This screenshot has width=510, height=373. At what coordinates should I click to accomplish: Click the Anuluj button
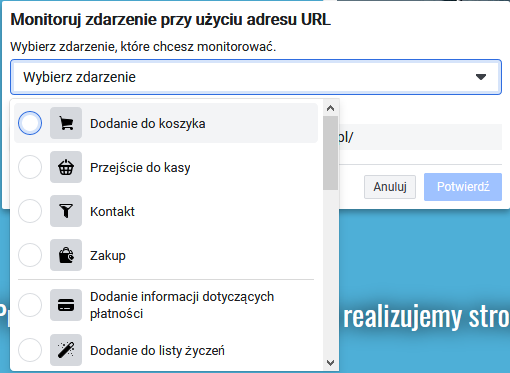point(390,187)
